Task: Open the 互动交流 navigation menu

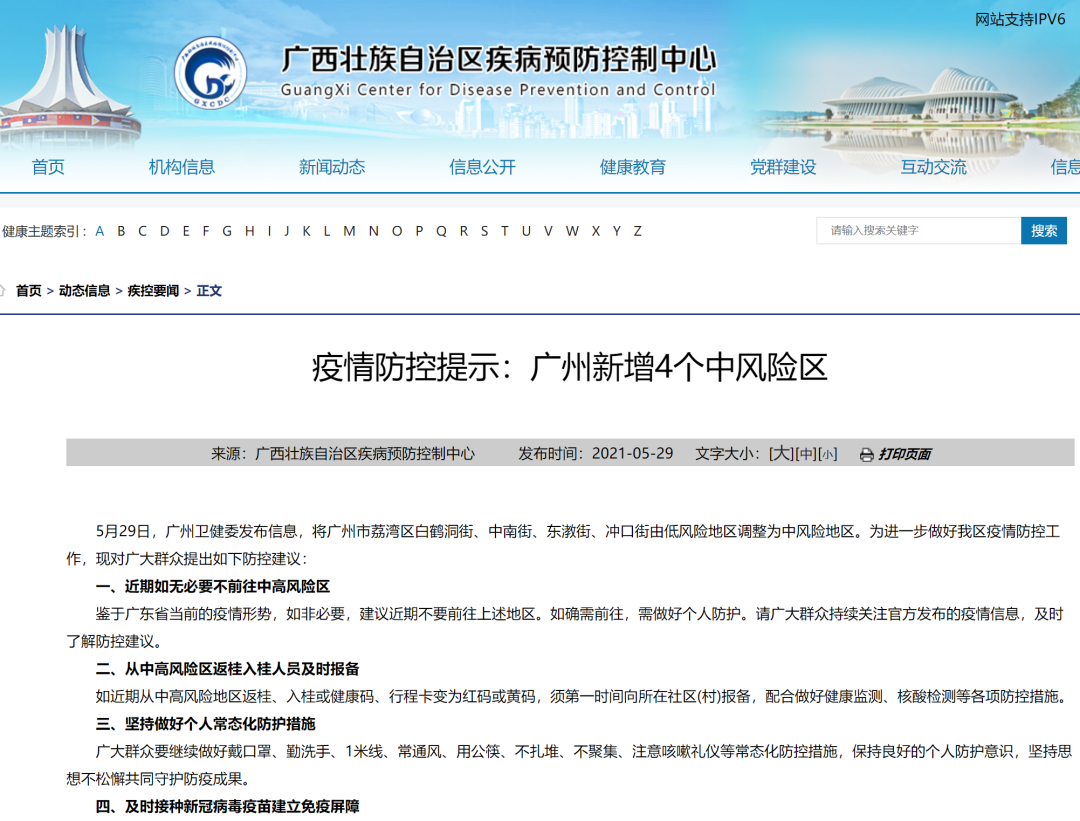Action: pos(933,167)
